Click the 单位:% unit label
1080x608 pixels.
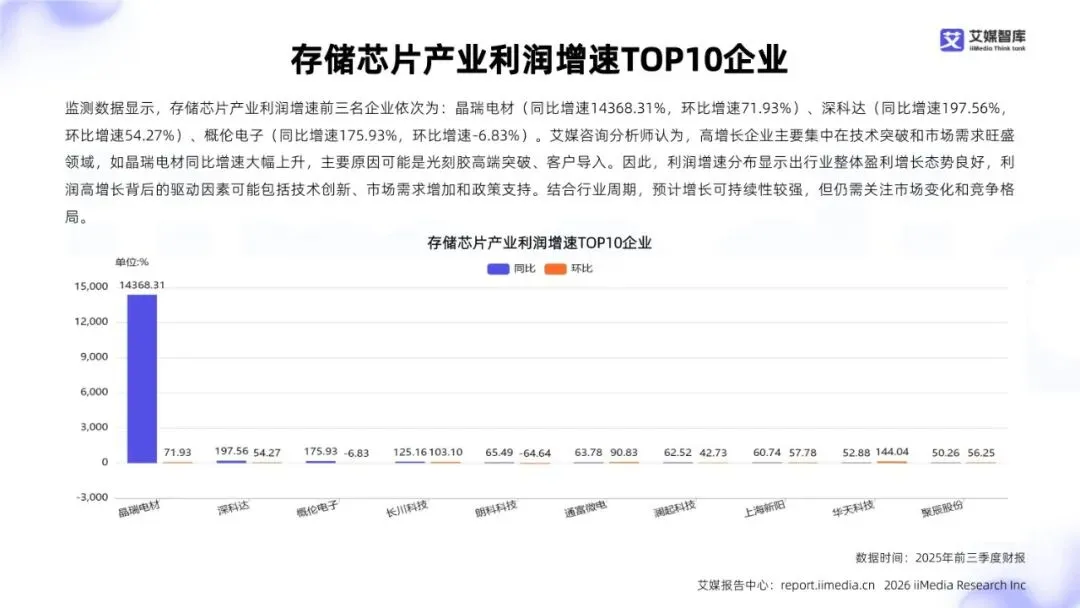tap(132, 262)
